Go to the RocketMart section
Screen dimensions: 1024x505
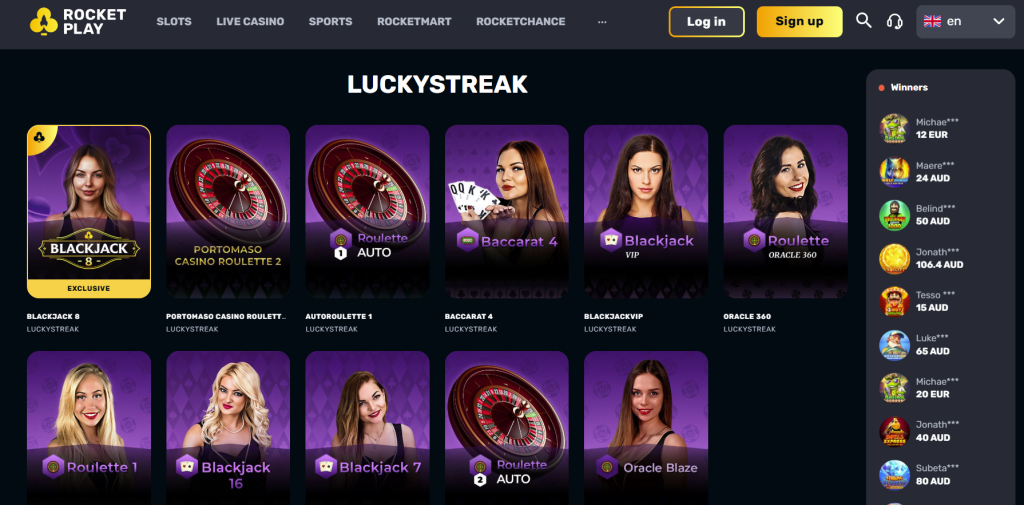(x=414, y=22)
